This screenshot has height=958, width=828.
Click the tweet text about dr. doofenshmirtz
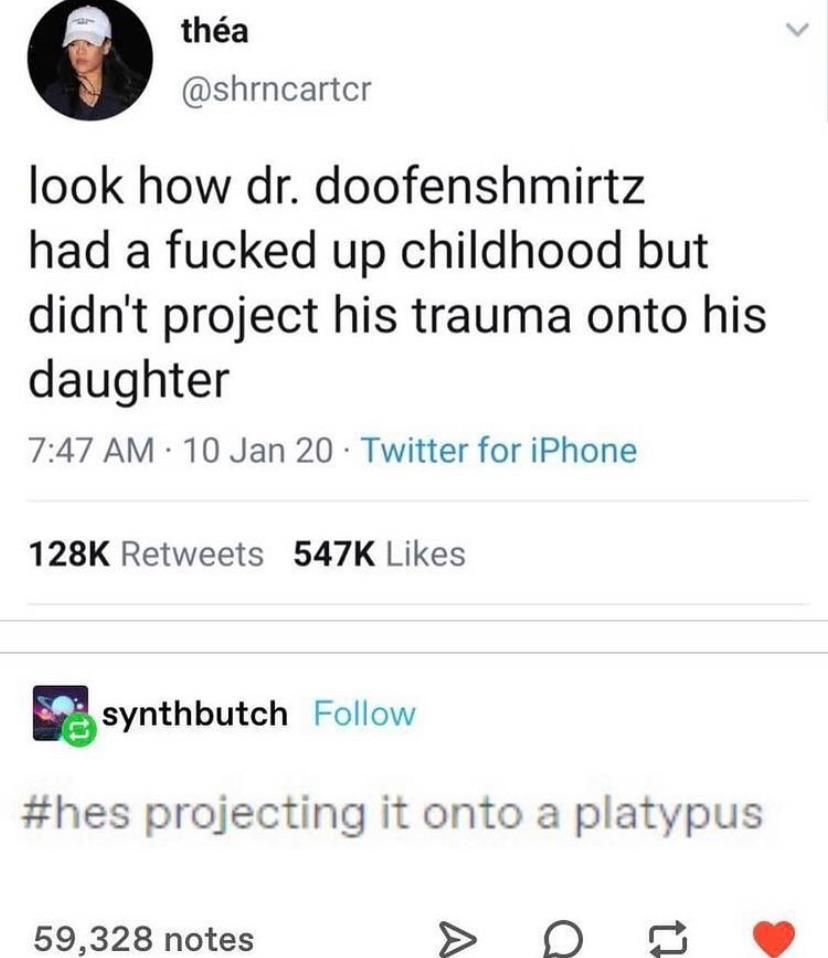397,283
